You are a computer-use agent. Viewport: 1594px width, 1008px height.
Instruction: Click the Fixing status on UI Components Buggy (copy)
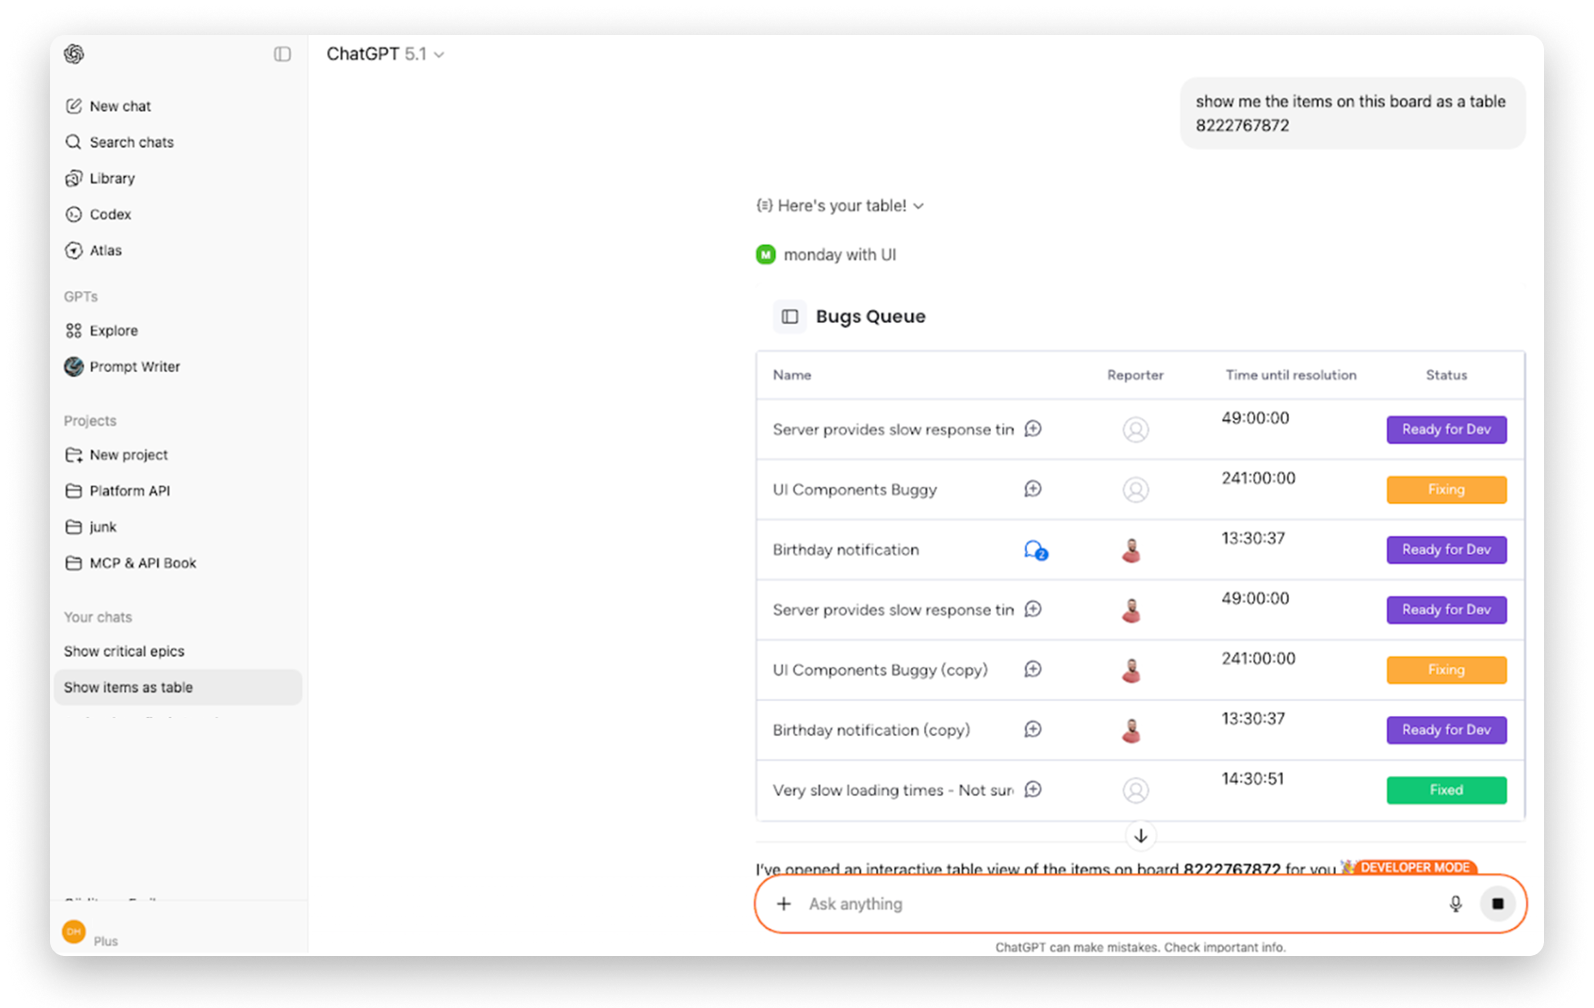[1446, 670]
